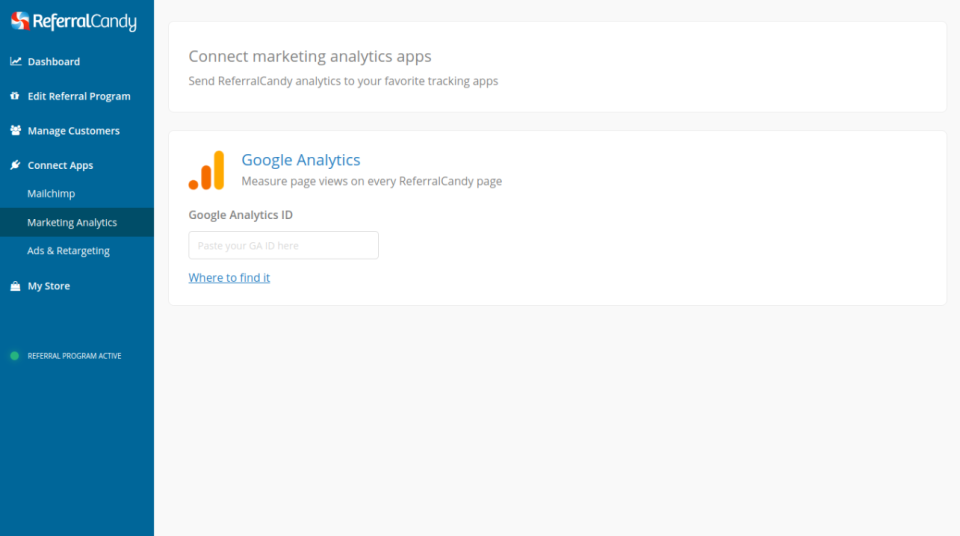Click the My Store bag icon
This screenshot has width=960, height=536.
15,286
